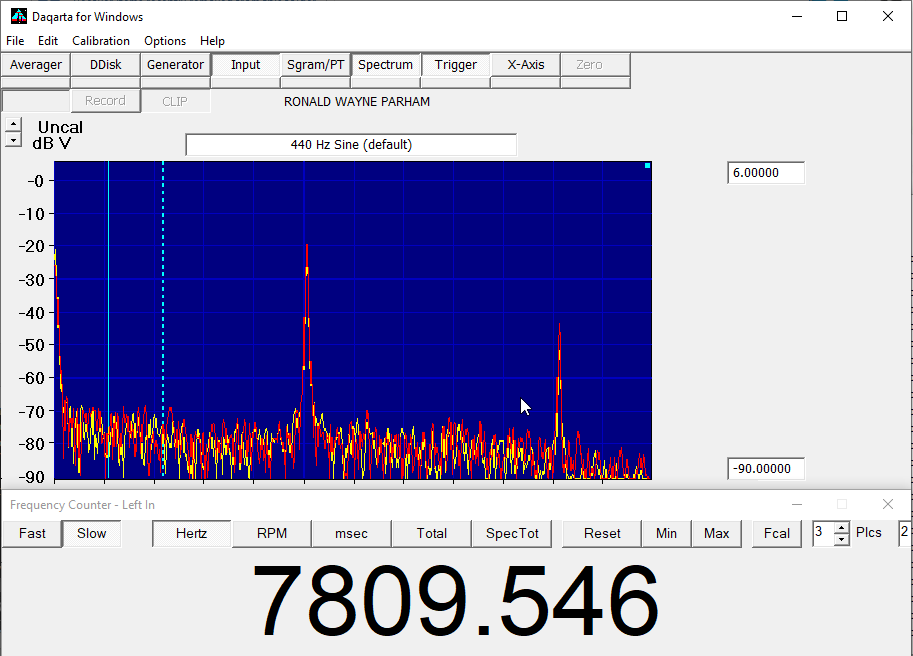Toggle the Spectrum display mode
This screenshot has width=913, height=656.
(385, 65)
